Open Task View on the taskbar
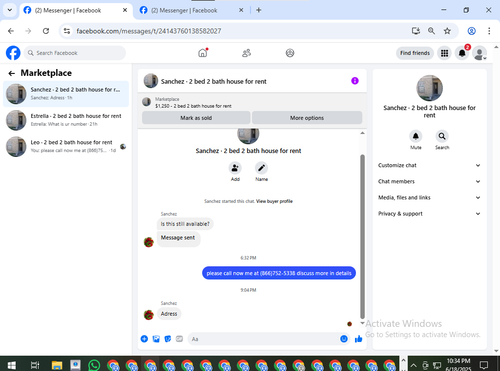This screenshot has width=500, height=371. [x=35, y=365]
